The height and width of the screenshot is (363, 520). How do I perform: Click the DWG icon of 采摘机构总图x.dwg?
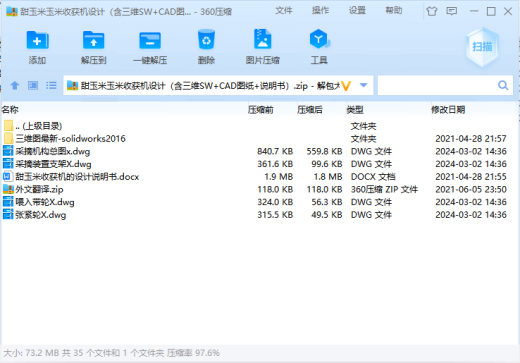click(x=8, y=151)
